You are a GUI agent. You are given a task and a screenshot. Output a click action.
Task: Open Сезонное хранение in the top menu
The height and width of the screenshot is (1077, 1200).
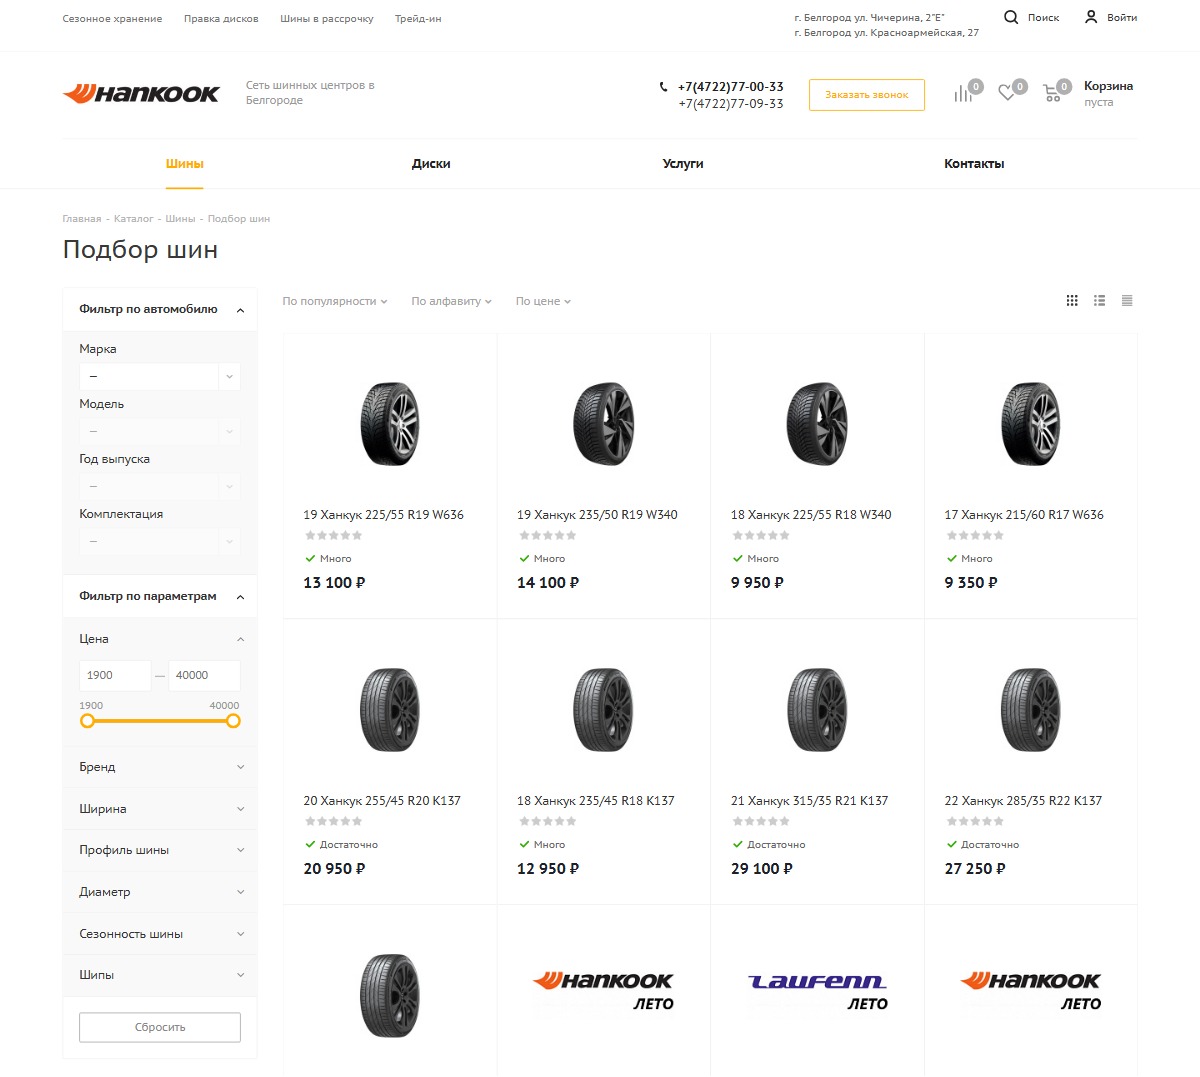tap(112, 19)
